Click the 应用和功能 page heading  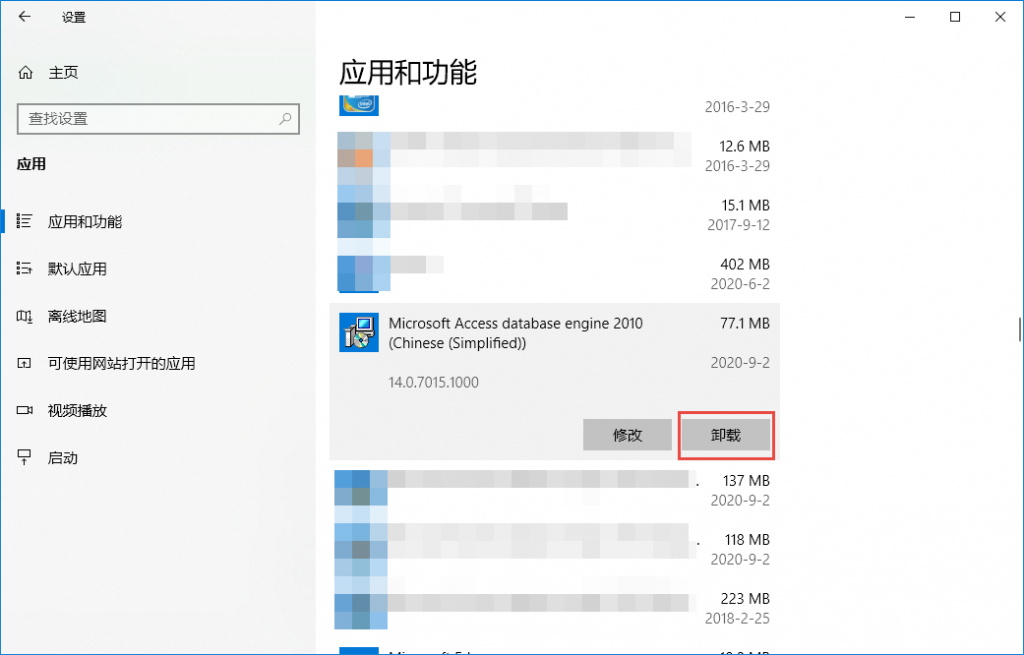[x=408, y=72]
